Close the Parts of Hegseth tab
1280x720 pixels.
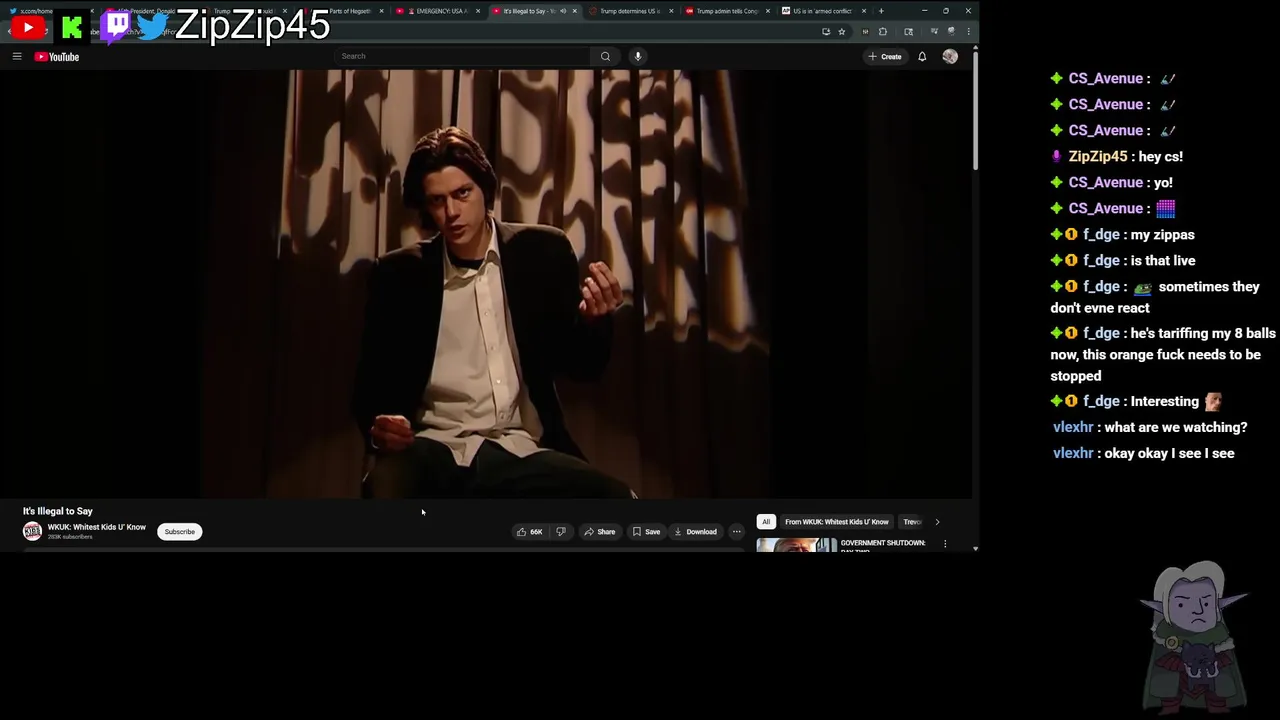pyautogui.click(x=381, y=11)
